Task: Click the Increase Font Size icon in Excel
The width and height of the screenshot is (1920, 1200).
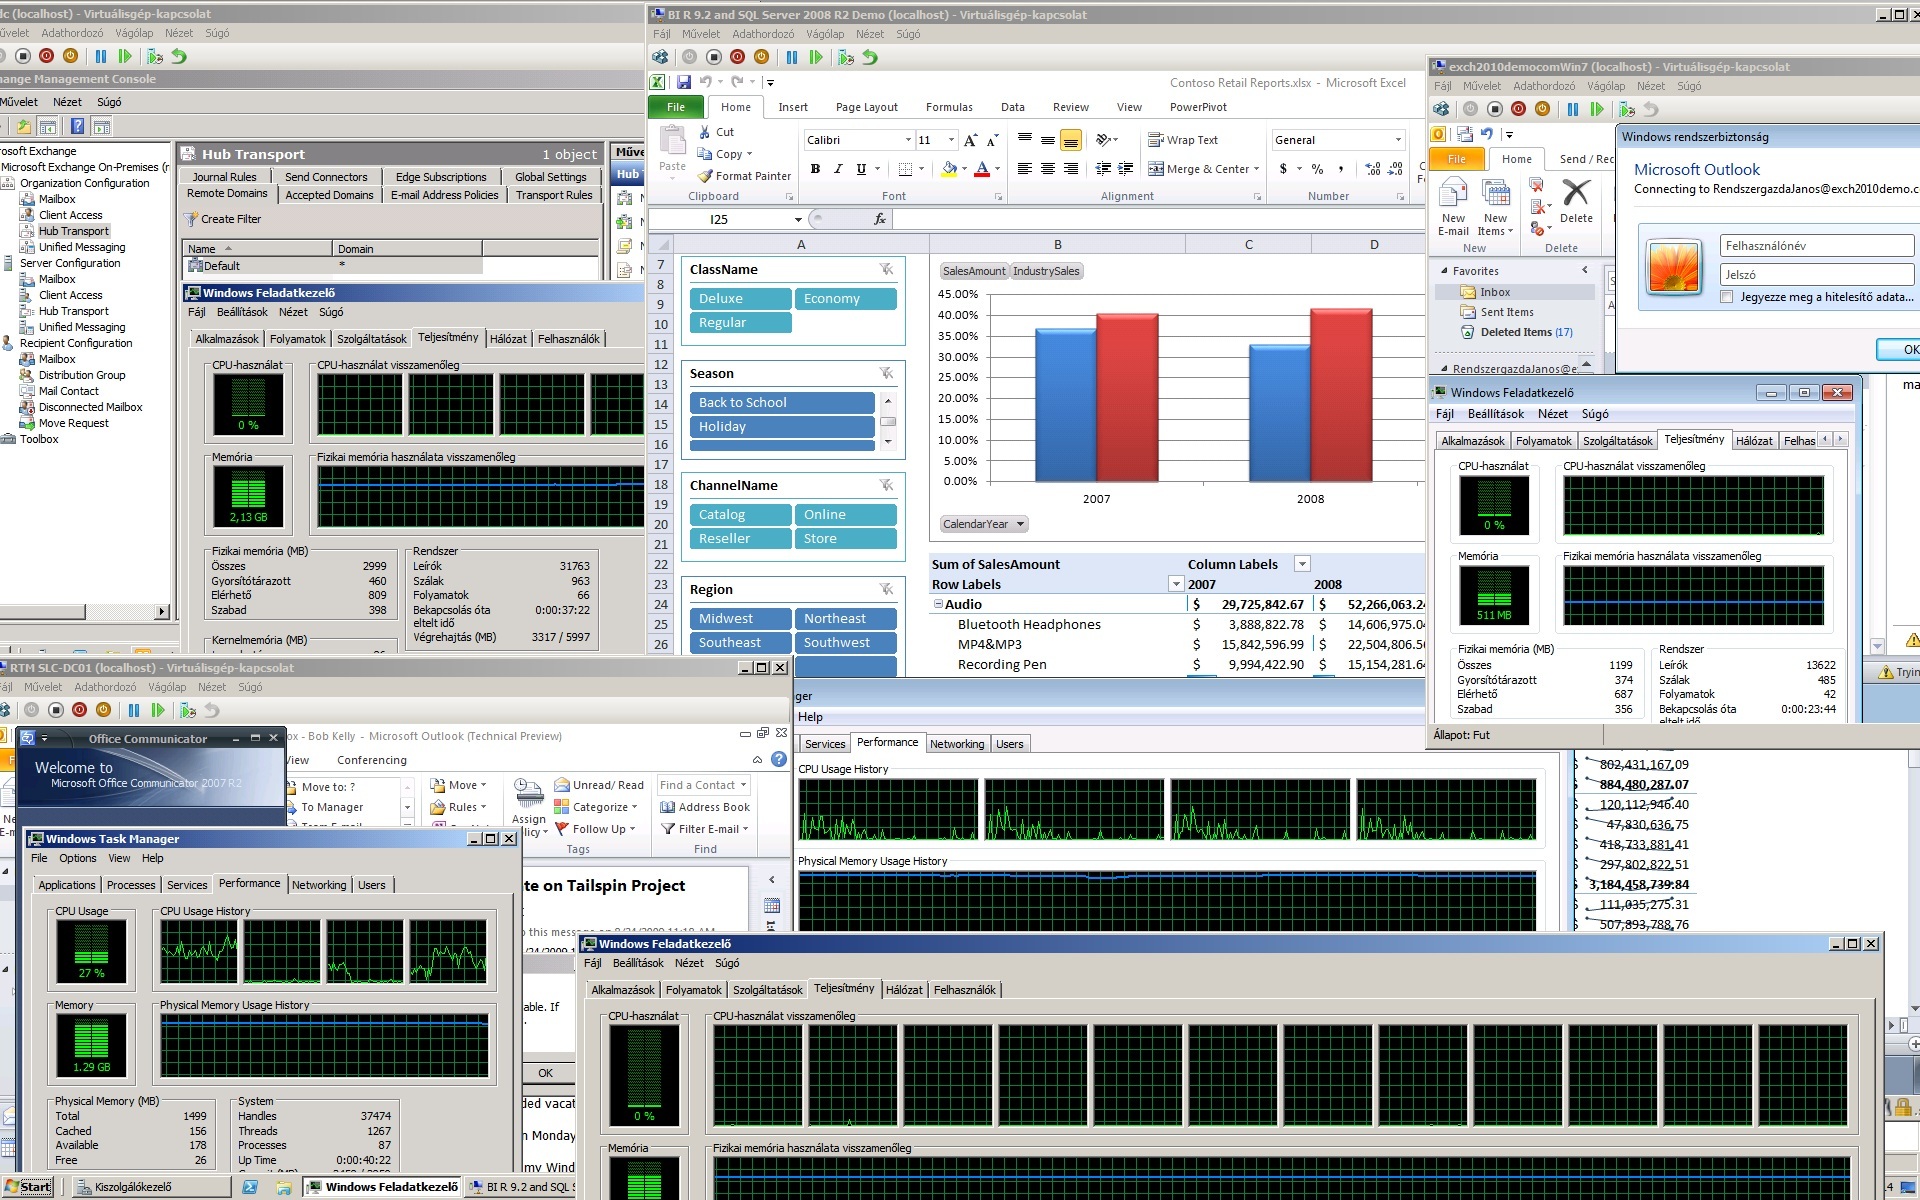Action: (x=970, y=140)
